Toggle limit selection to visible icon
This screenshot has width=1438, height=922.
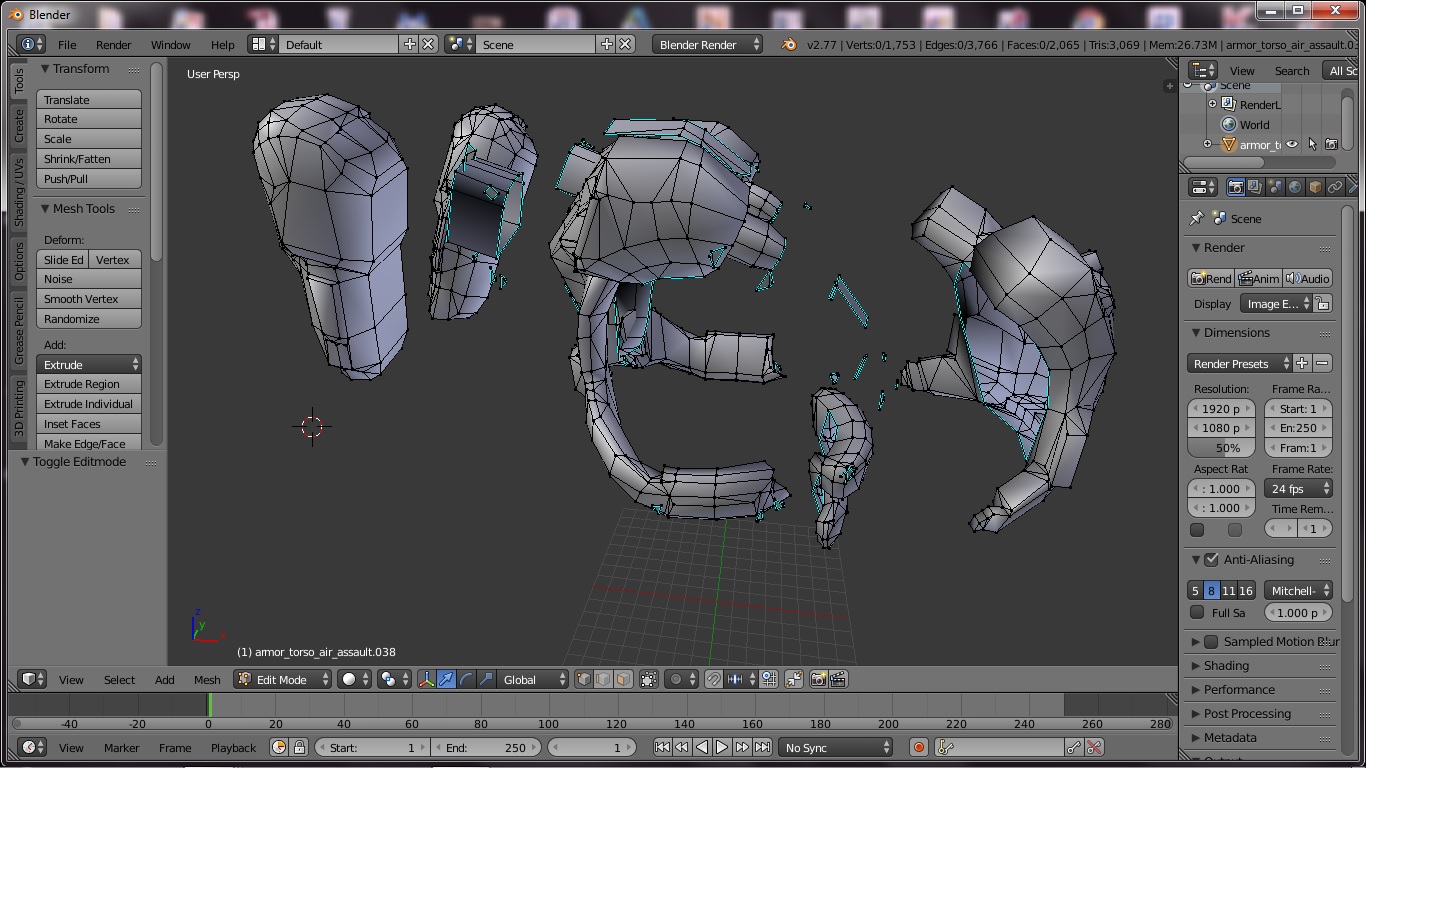coord(649,680)
